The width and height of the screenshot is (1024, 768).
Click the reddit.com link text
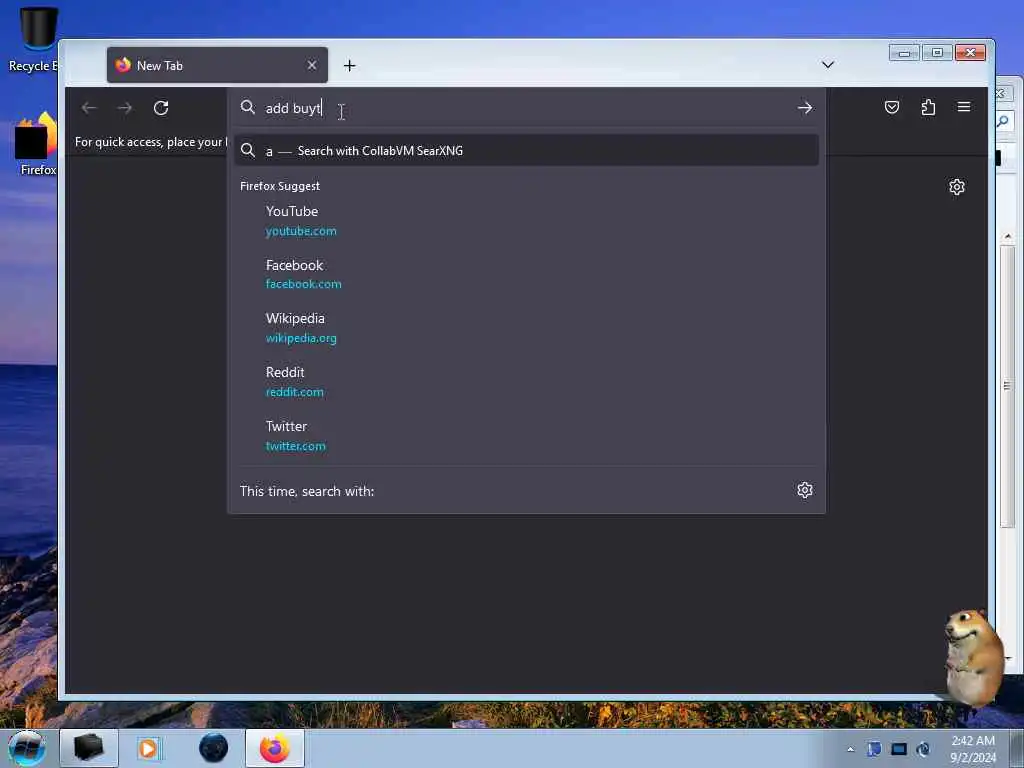(295, 392)
